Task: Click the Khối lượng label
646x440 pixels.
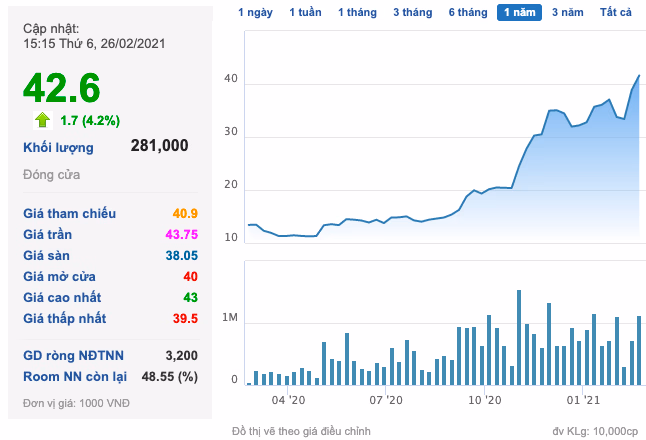Action: 58,147
